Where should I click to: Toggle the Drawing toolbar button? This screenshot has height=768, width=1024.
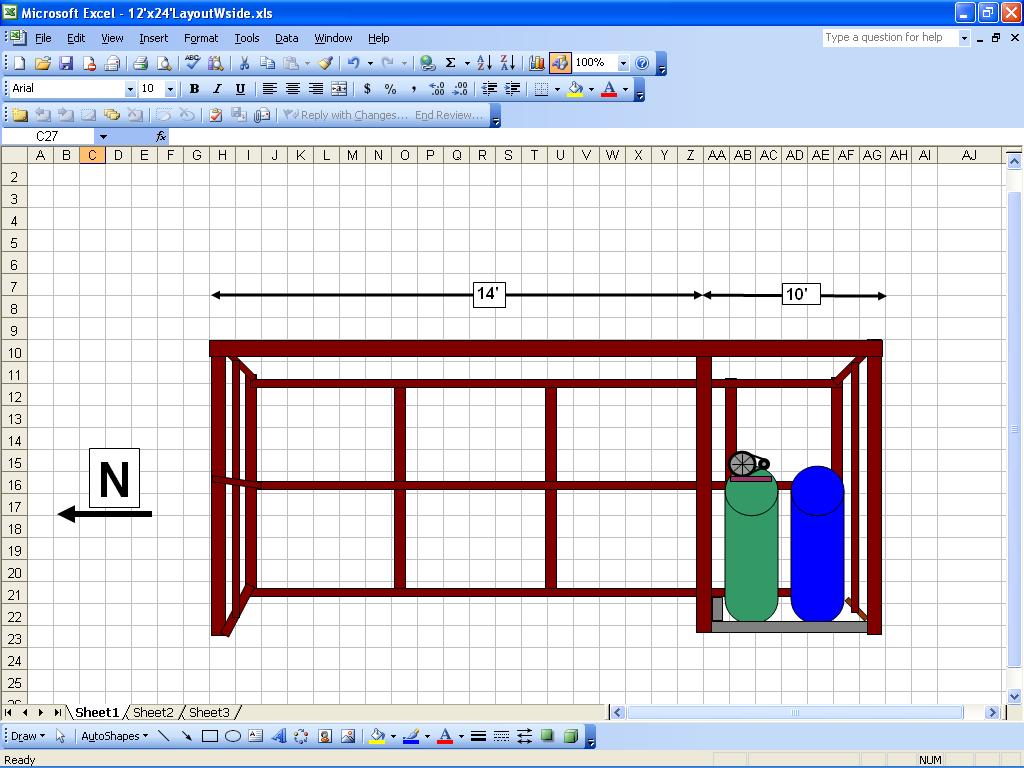(560, 63)
